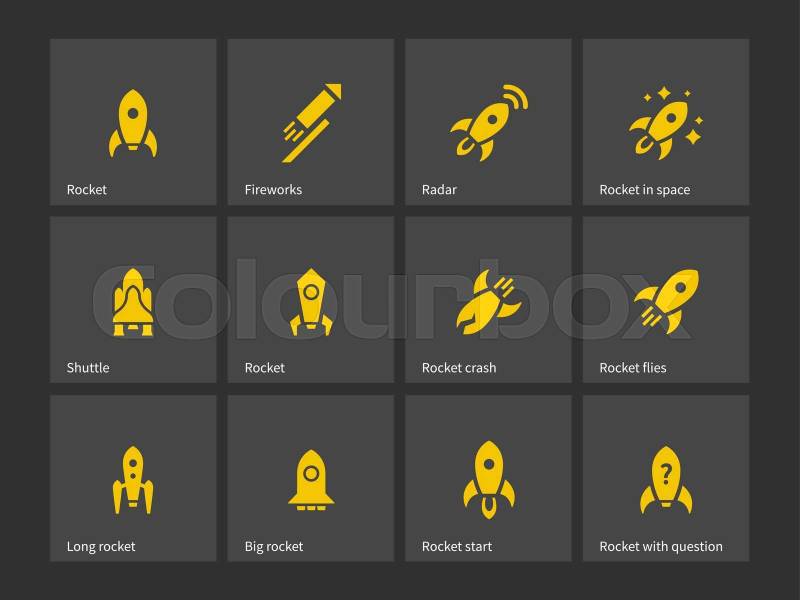Click the "Rocket with question" caption
The height and width of the screenshot is (600, 800).
(661, 546)
